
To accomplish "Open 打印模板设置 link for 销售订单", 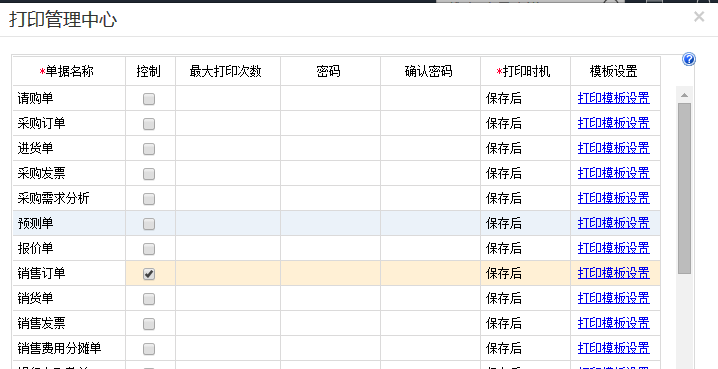I will tap(614, 273).
